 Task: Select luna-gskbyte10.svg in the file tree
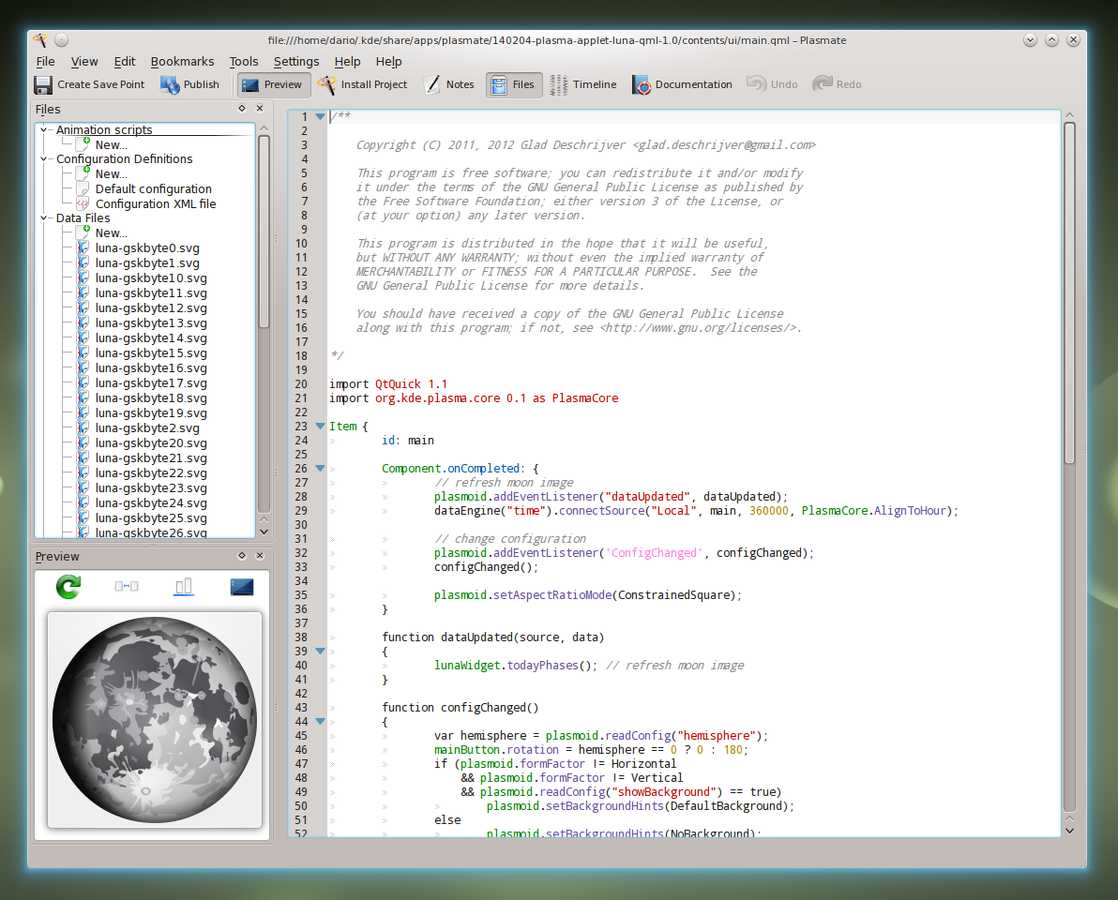(151, 278)
